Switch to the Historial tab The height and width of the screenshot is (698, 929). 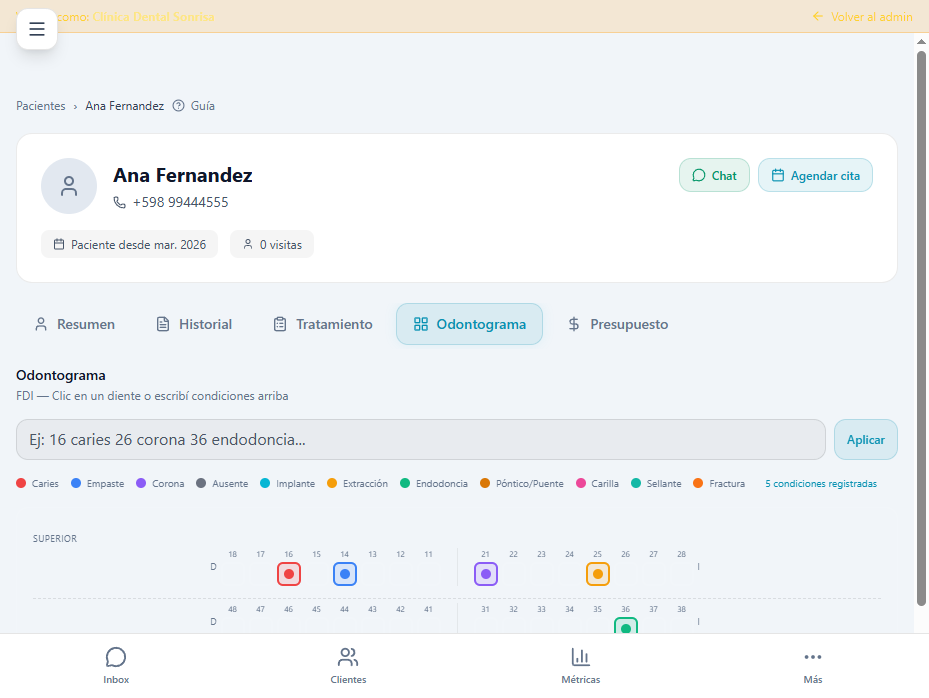coord(193,324)
